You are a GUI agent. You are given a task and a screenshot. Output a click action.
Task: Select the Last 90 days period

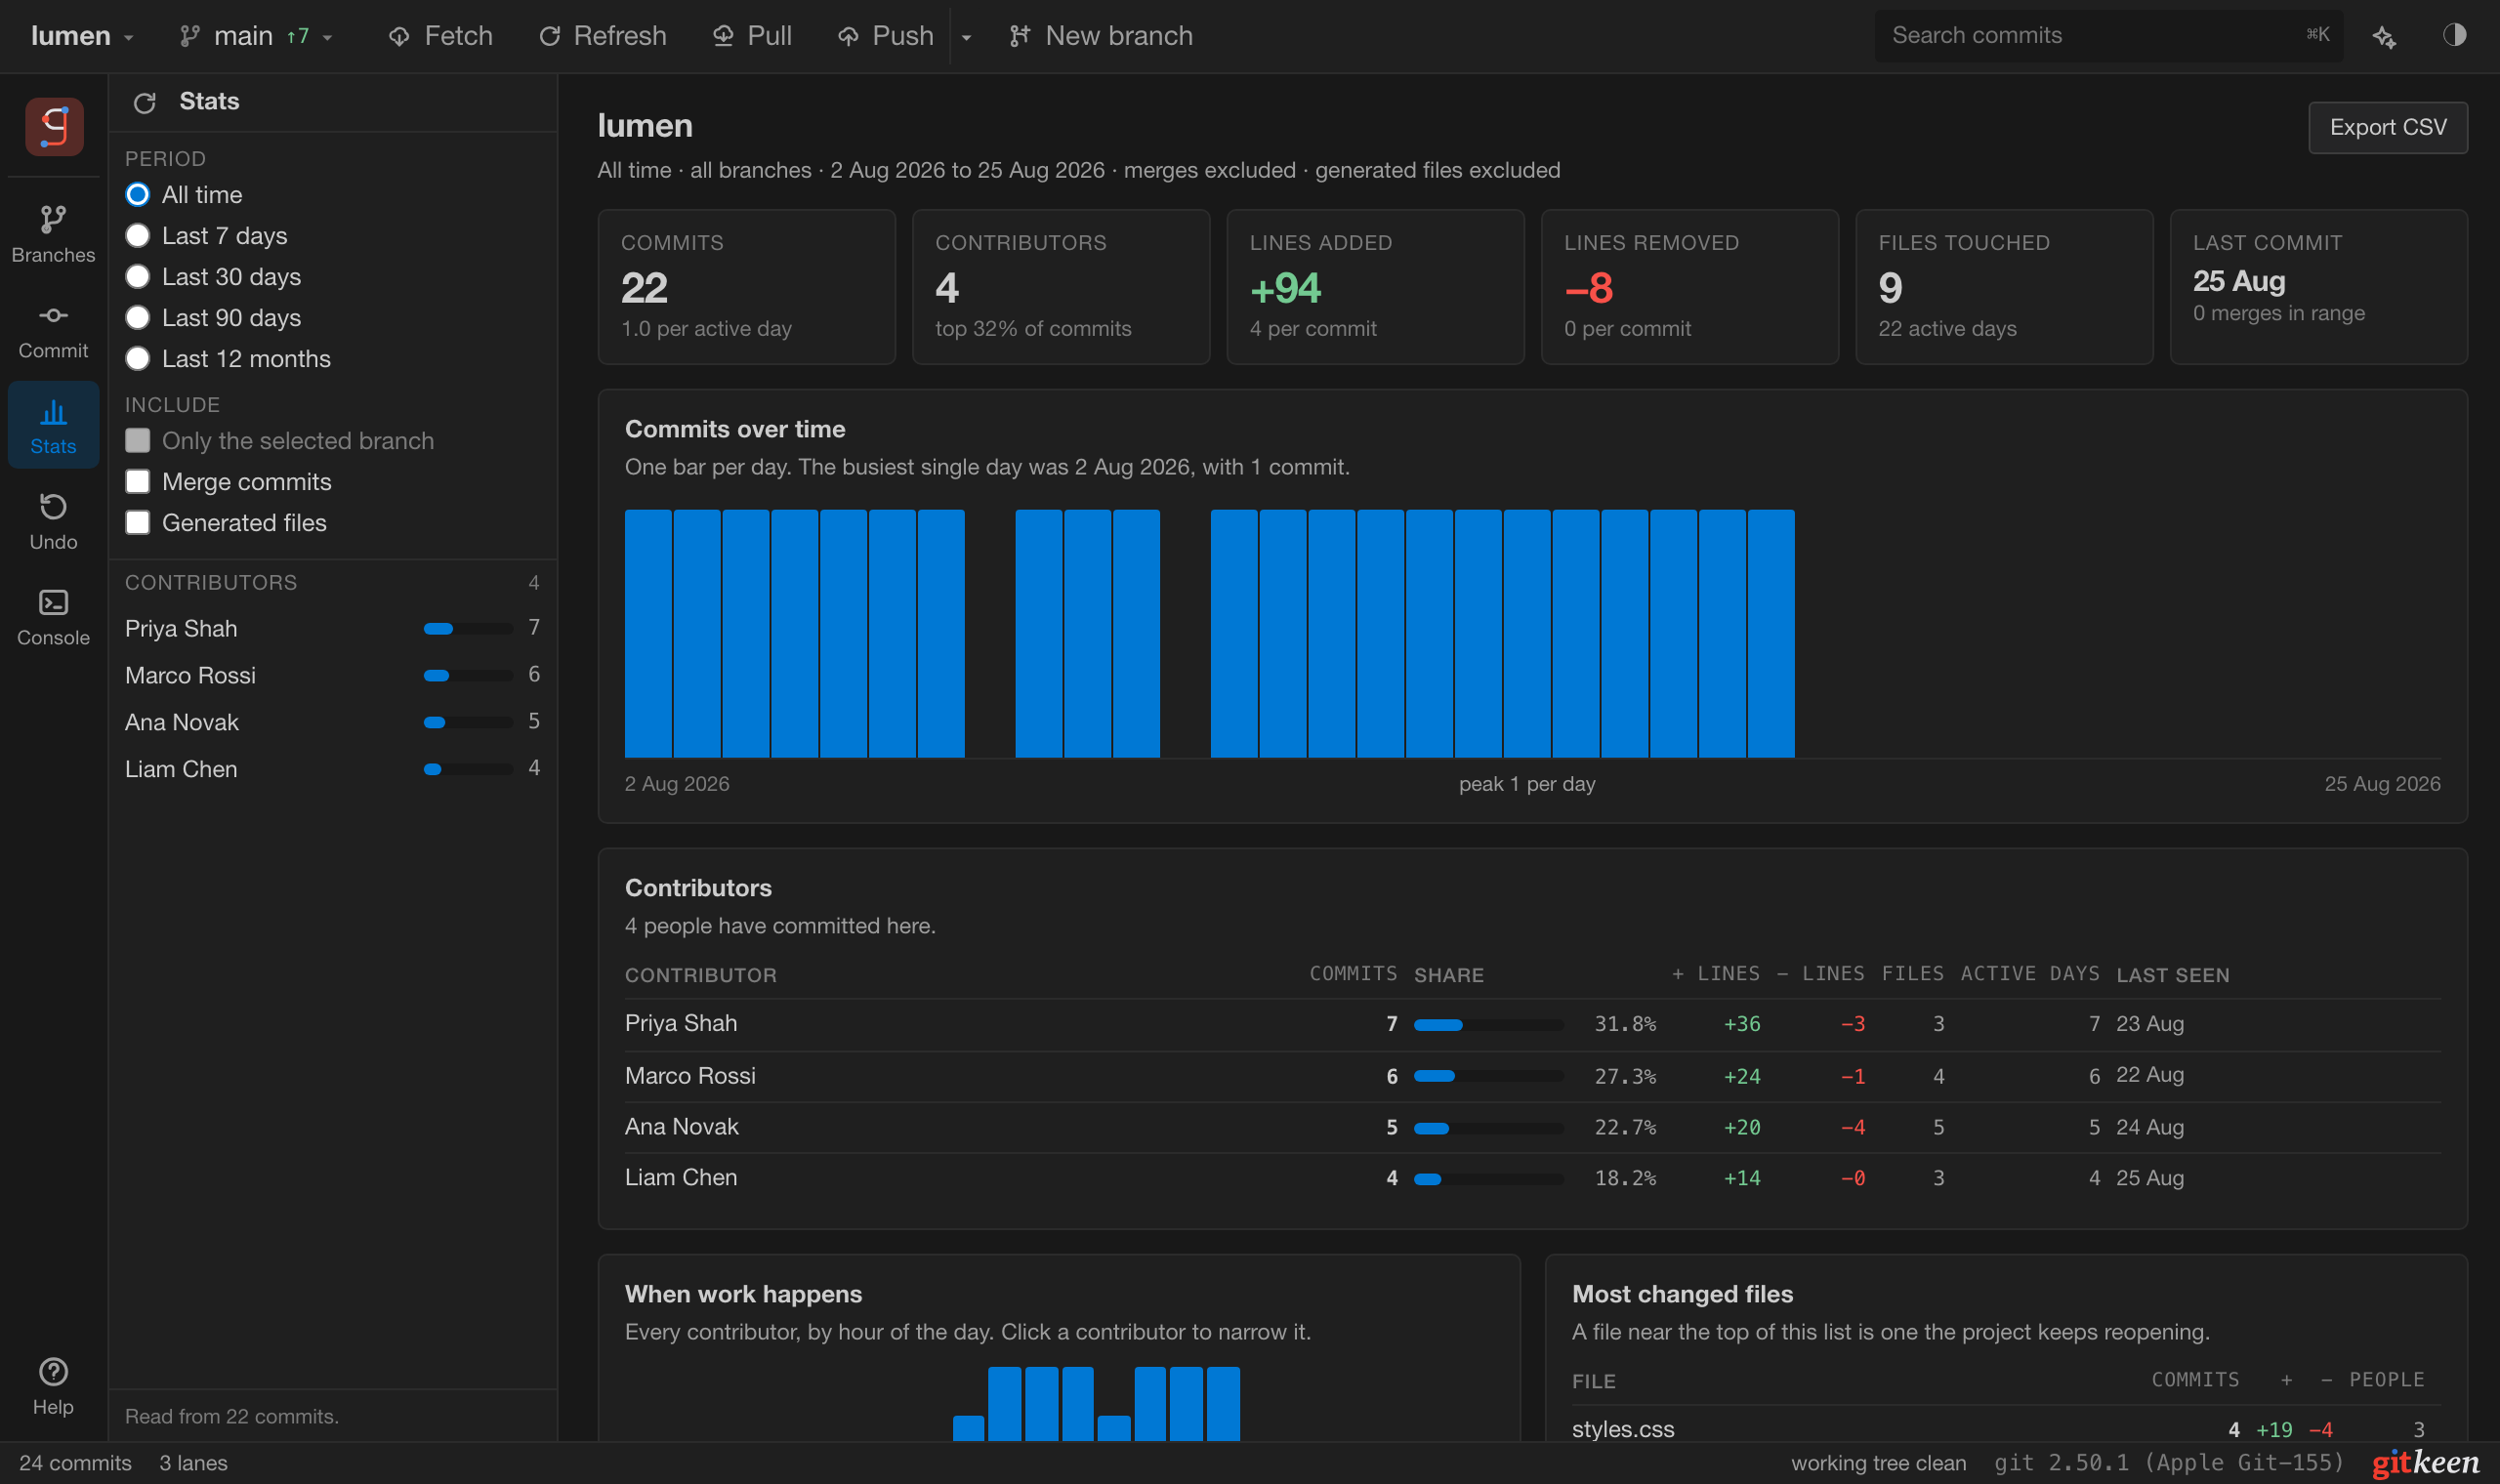[x=213, y=318]
